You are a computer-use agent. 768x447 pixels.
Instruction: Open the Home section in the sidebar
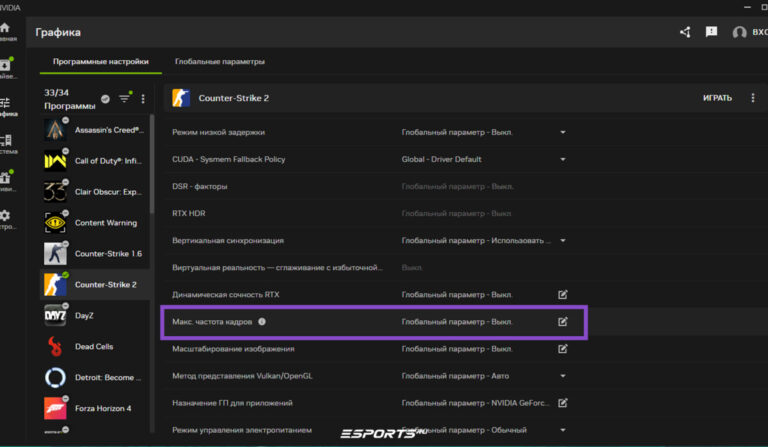click(7, 31)
